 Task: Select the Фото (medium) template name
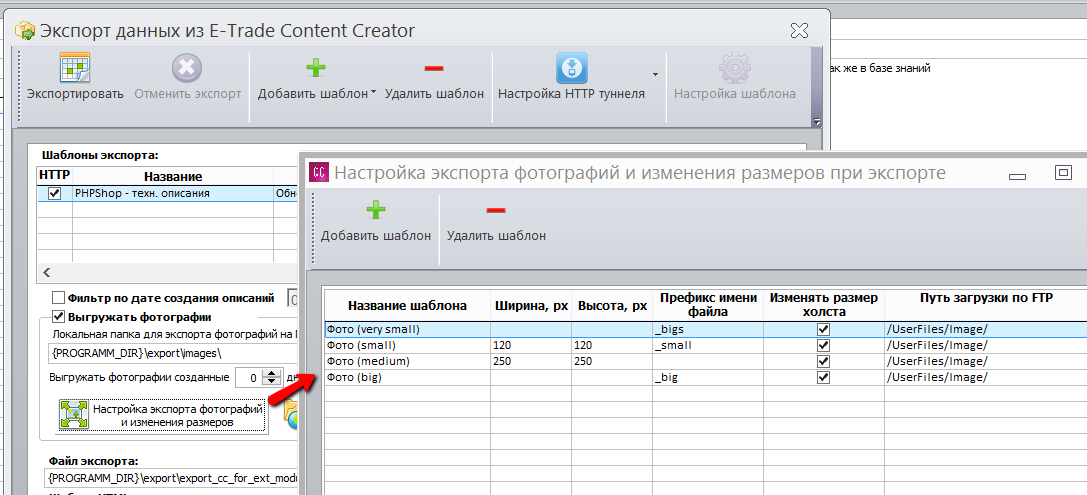click(x=368, y=361)
